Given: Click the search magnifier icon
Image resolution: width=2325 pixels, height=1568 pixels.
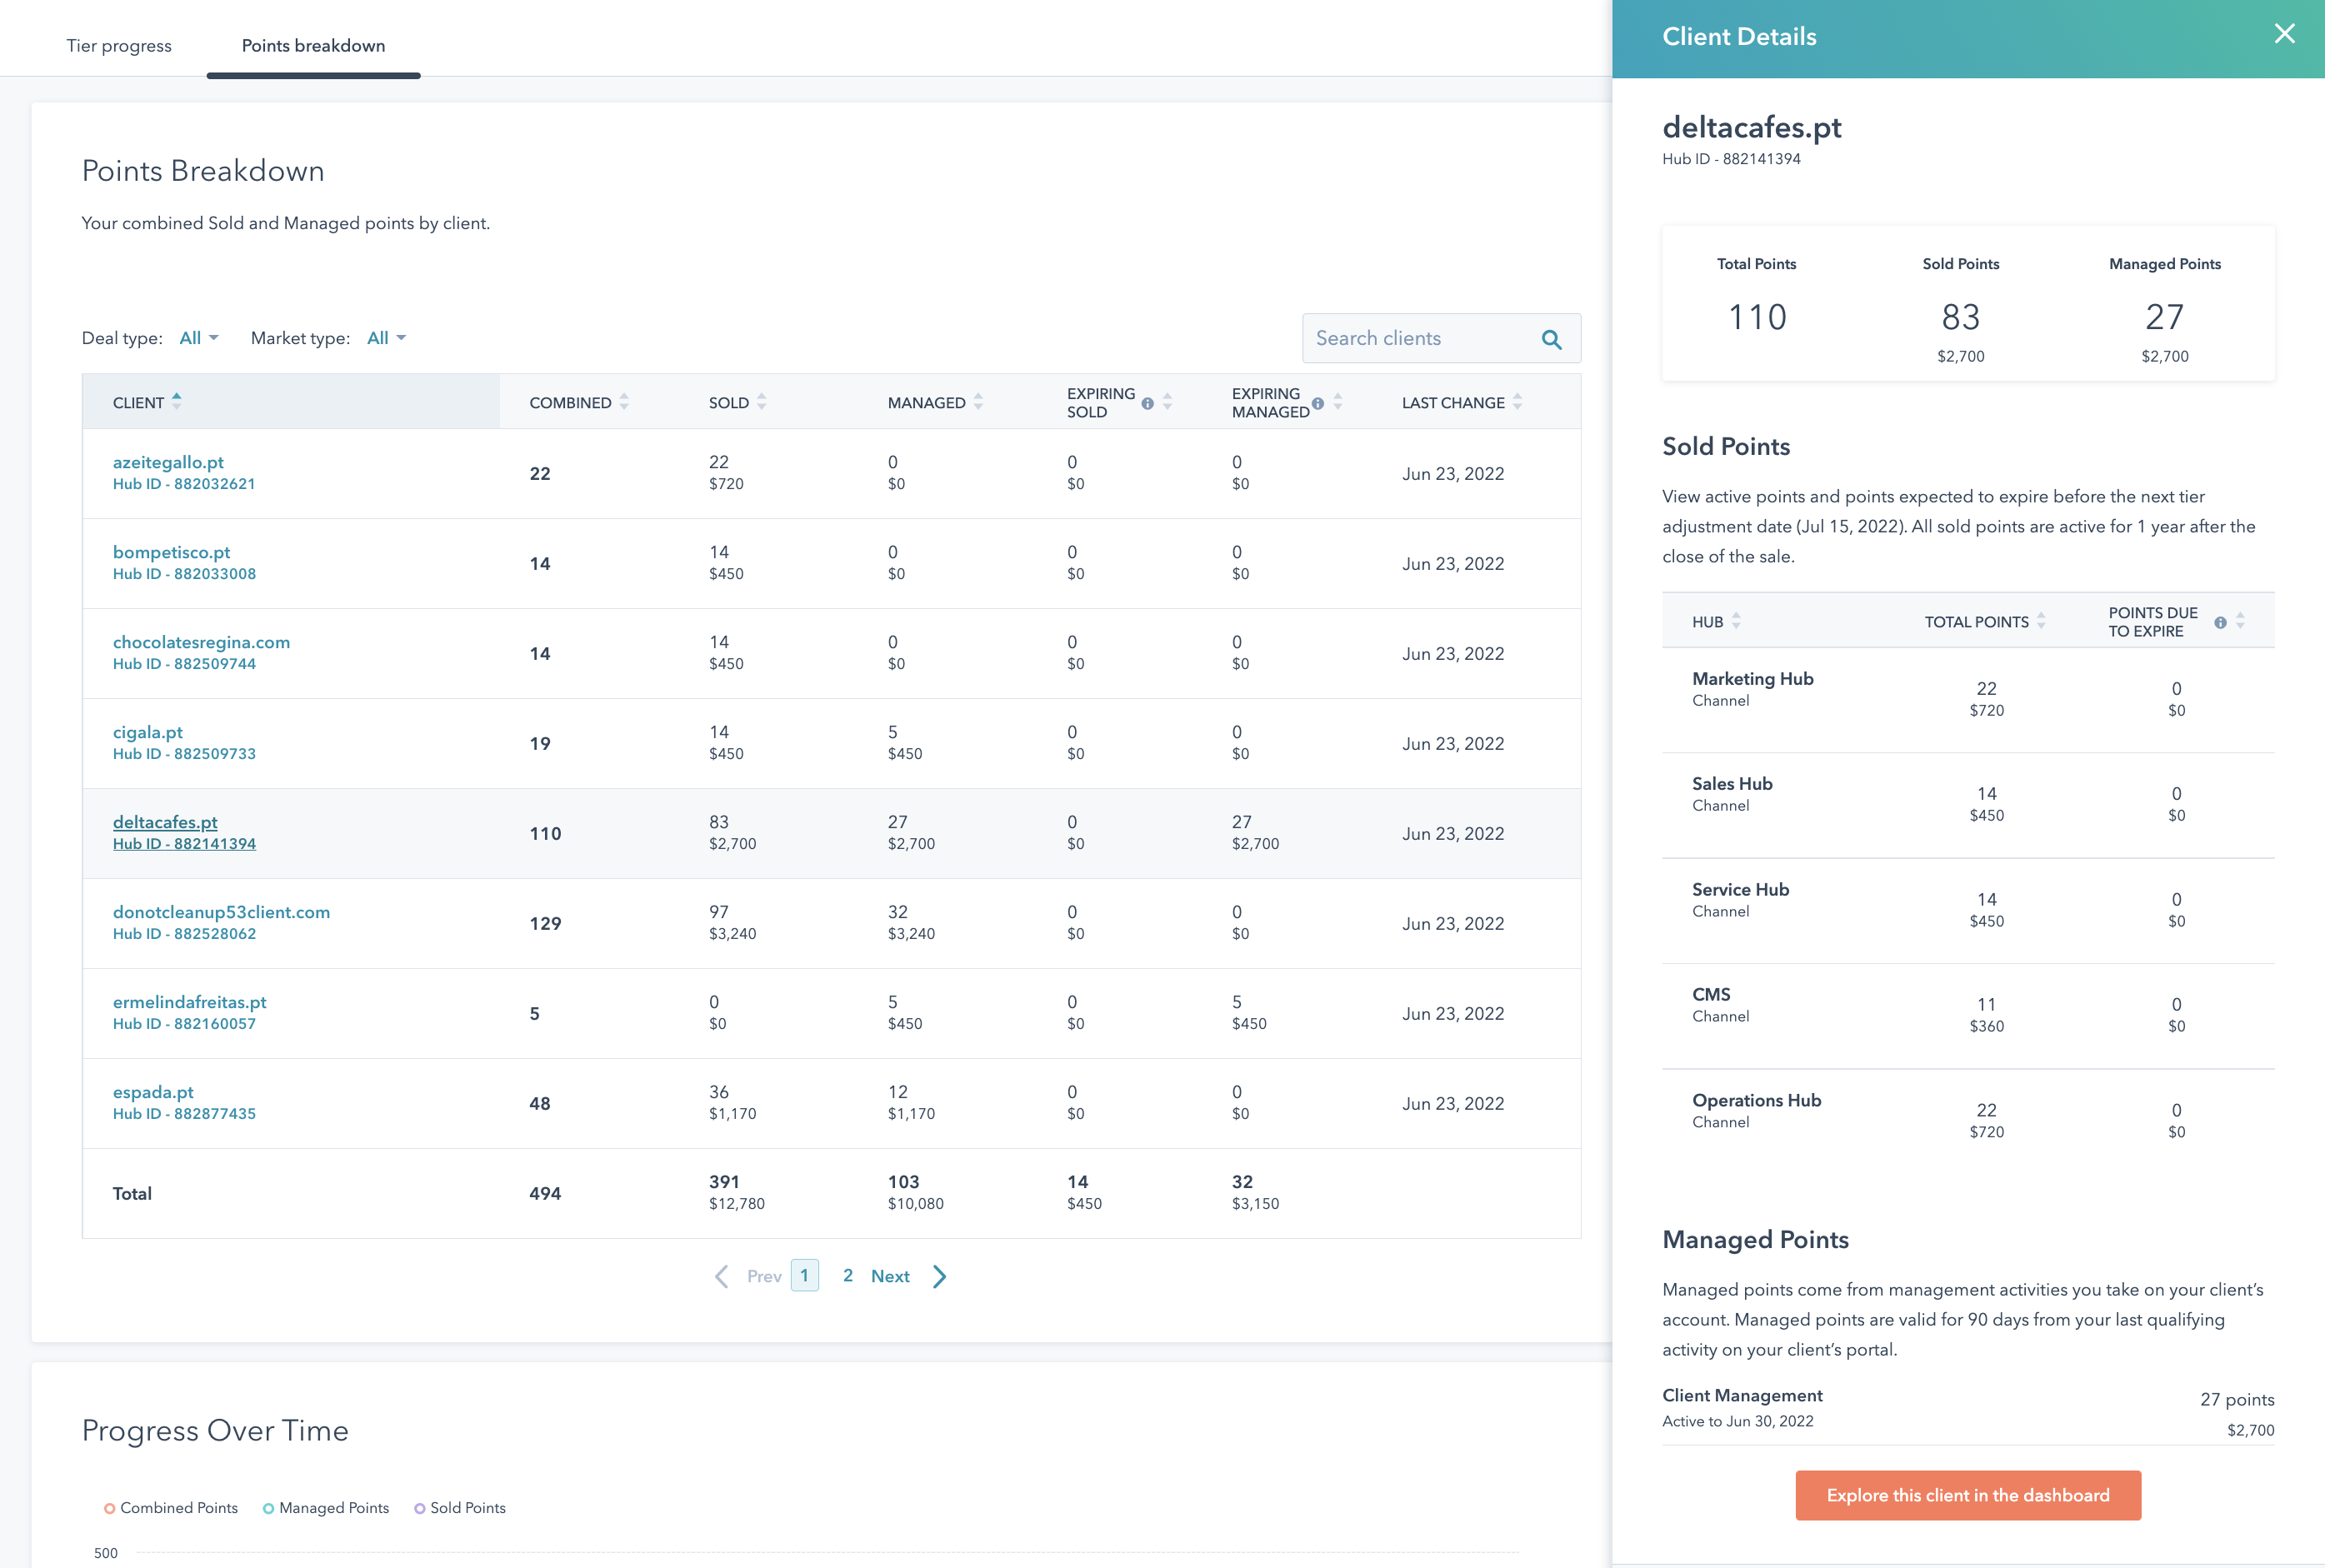Looking at the screenshot, I should point(1551,339).
